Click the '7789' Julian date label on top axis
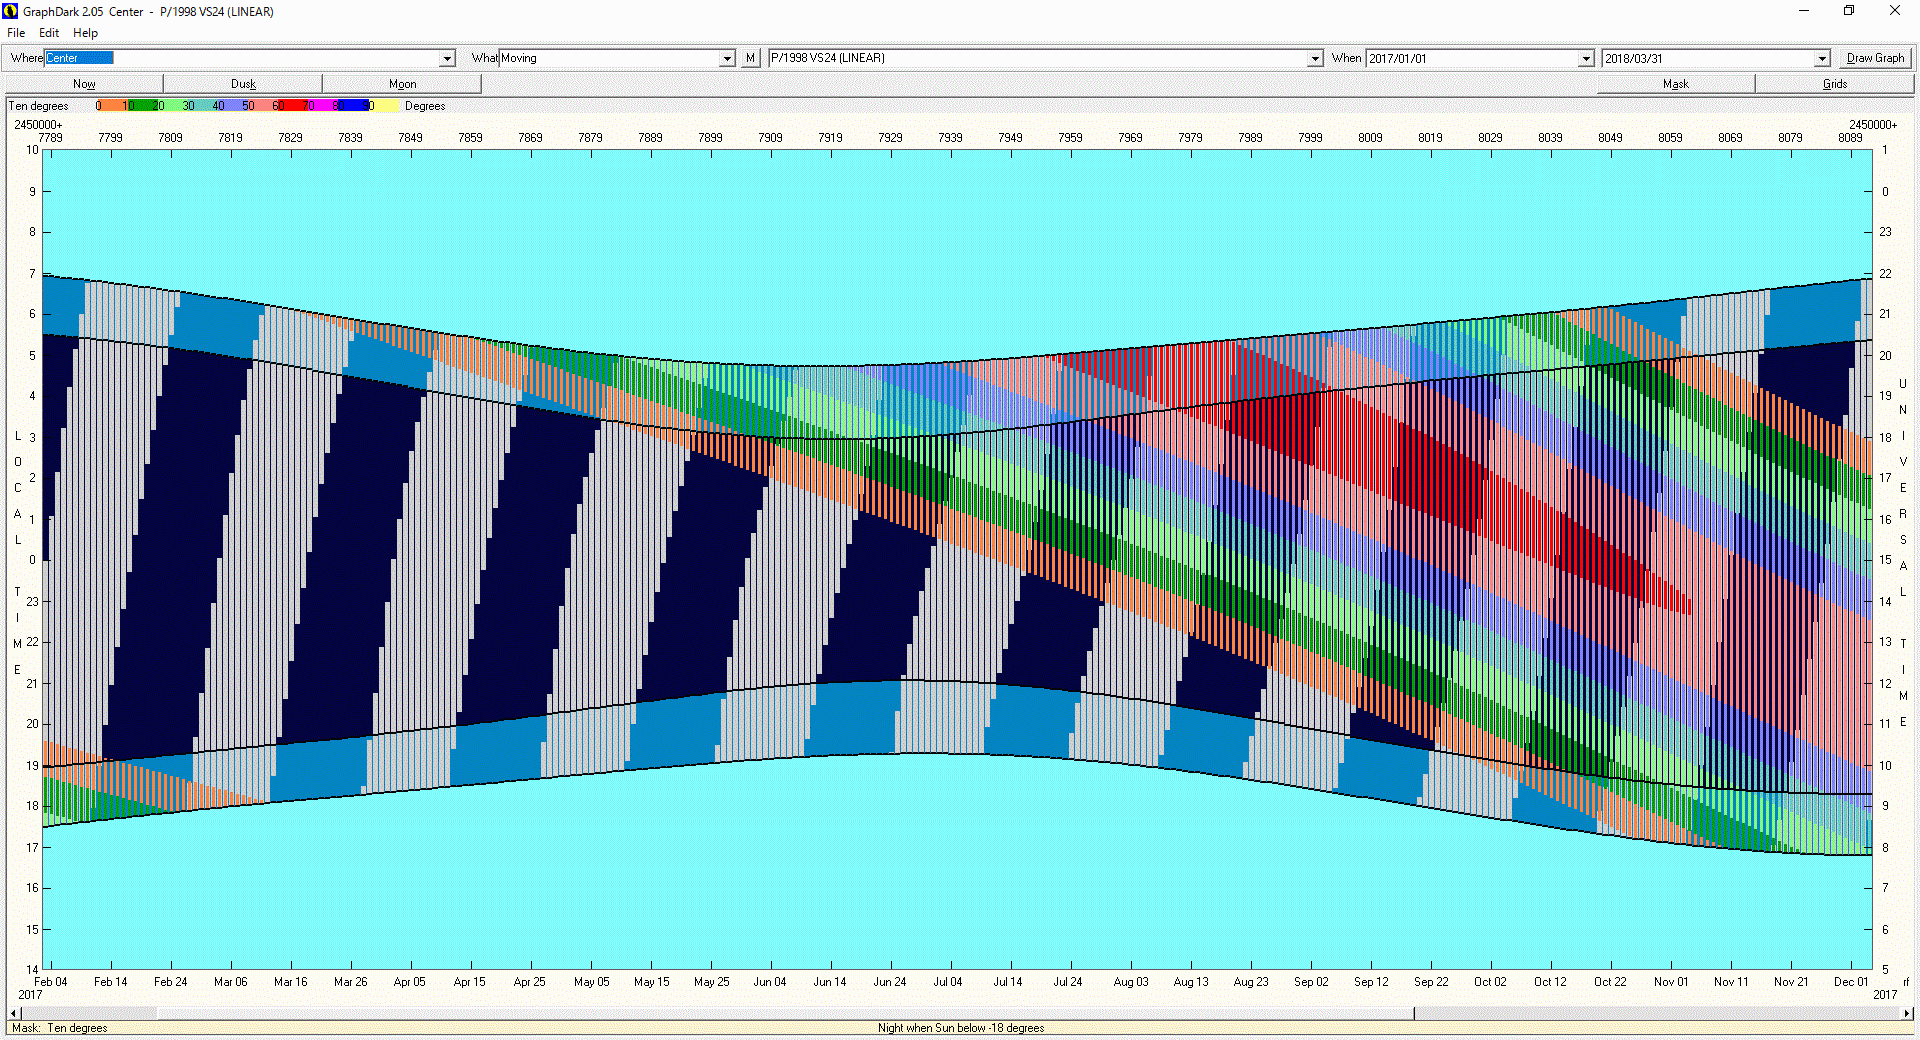This screenshot has height=1040, width=1920. (x=50, y=138)
